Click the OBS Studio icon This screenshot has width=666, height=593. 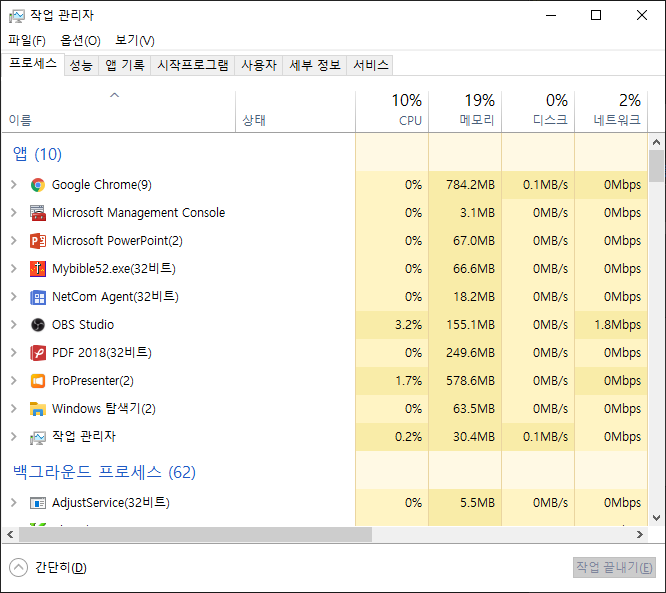(x=38, y=325)
